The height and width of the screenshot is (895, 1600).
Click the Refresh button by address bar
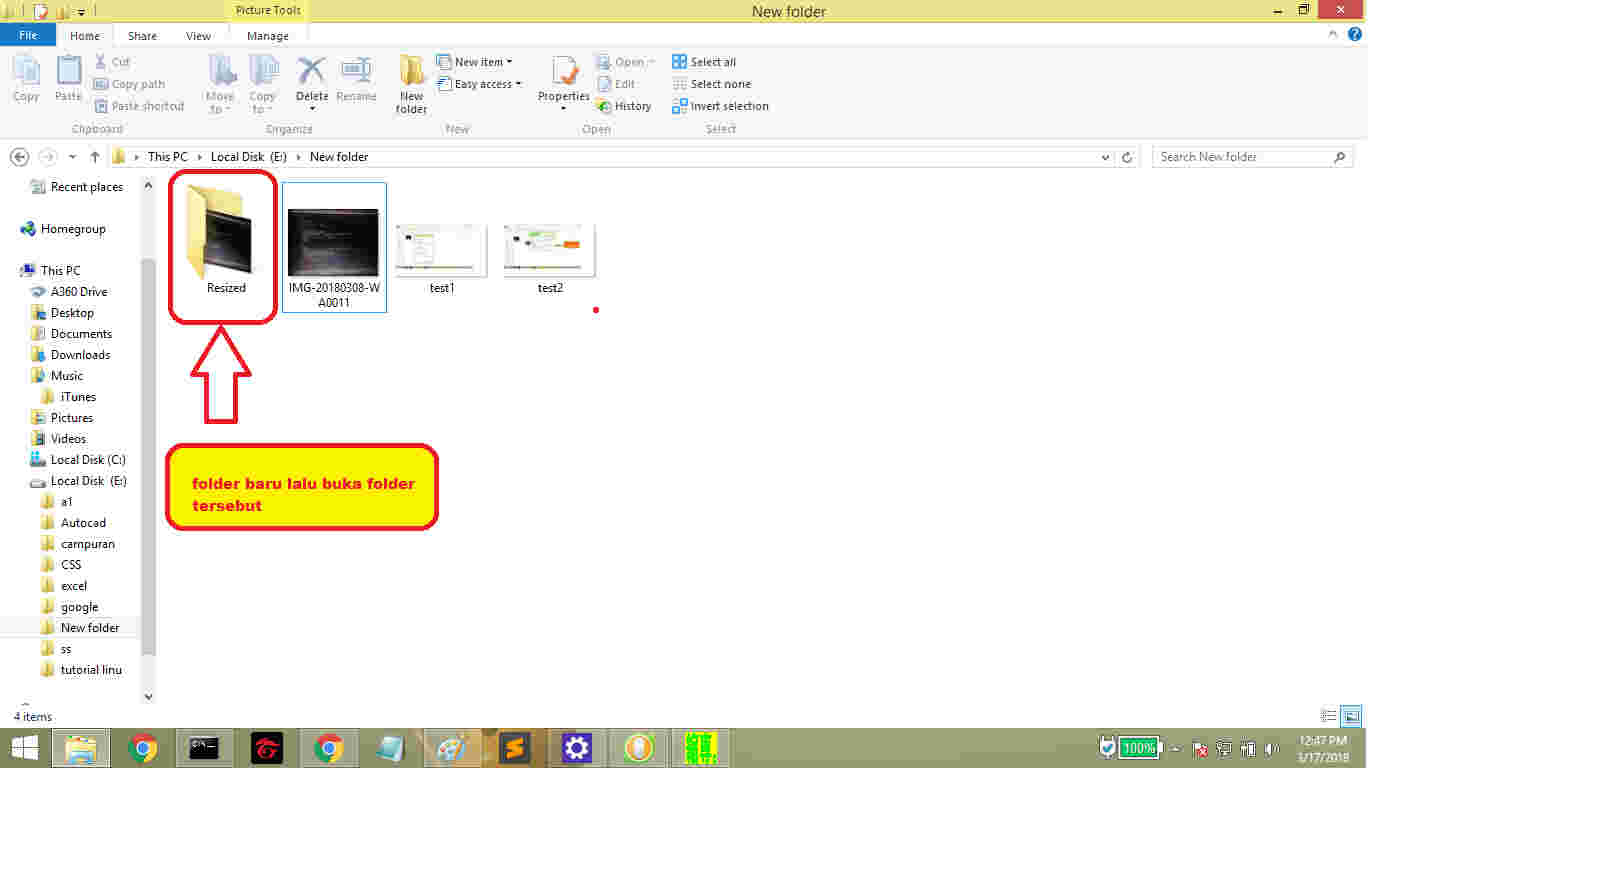pos(1127,157)
